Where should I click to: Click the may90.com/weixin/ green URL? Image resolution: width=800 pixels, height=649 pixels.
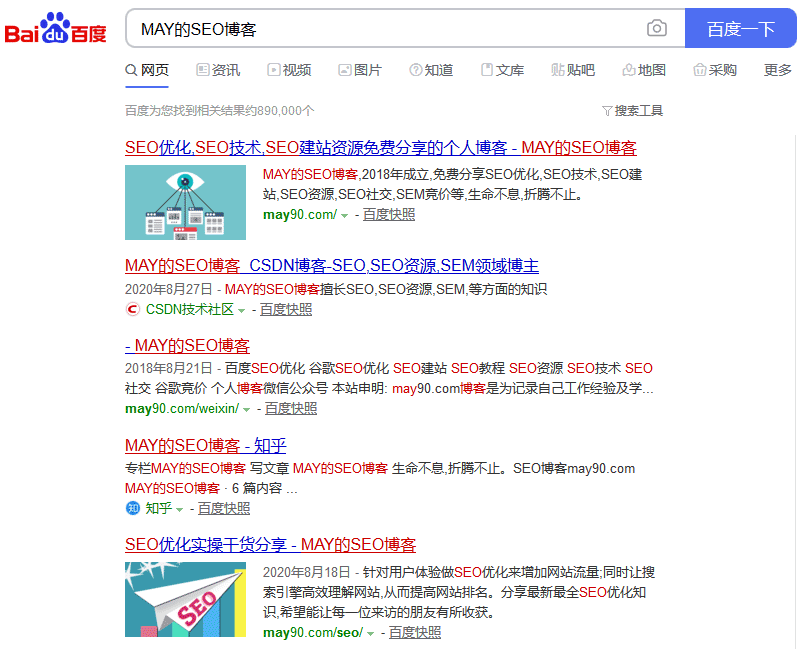click(x=182, y=409)
